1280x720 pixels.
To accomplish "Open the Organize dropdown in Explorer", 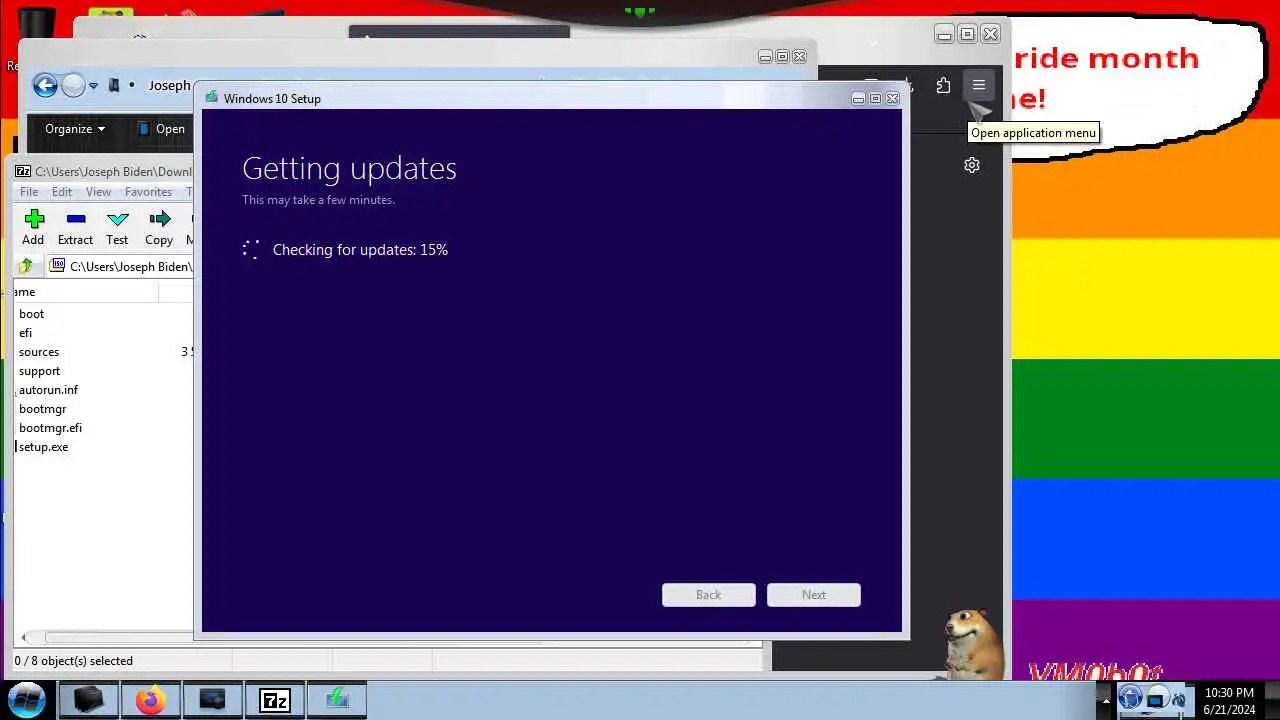I will [x=75, y=129].
